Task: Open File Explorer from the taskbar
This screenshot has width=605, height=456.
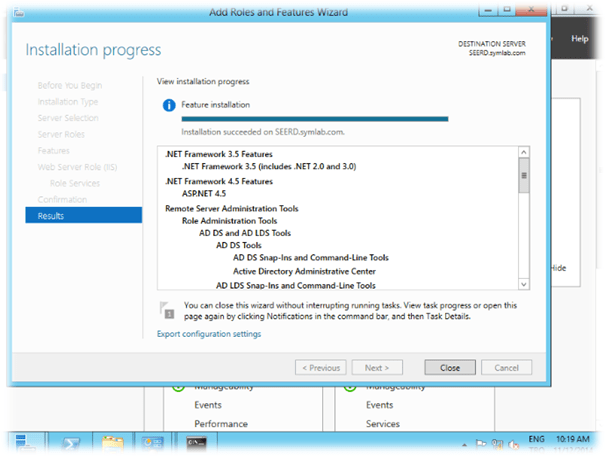Action: coord(113,441)
